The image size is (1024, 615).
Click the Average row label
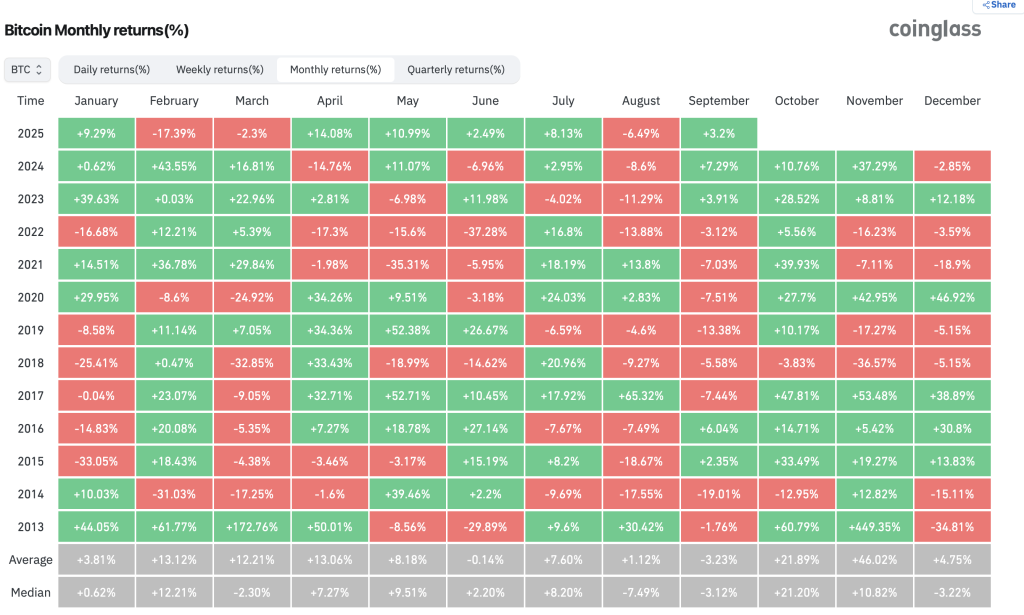click(x=30, y=558)
